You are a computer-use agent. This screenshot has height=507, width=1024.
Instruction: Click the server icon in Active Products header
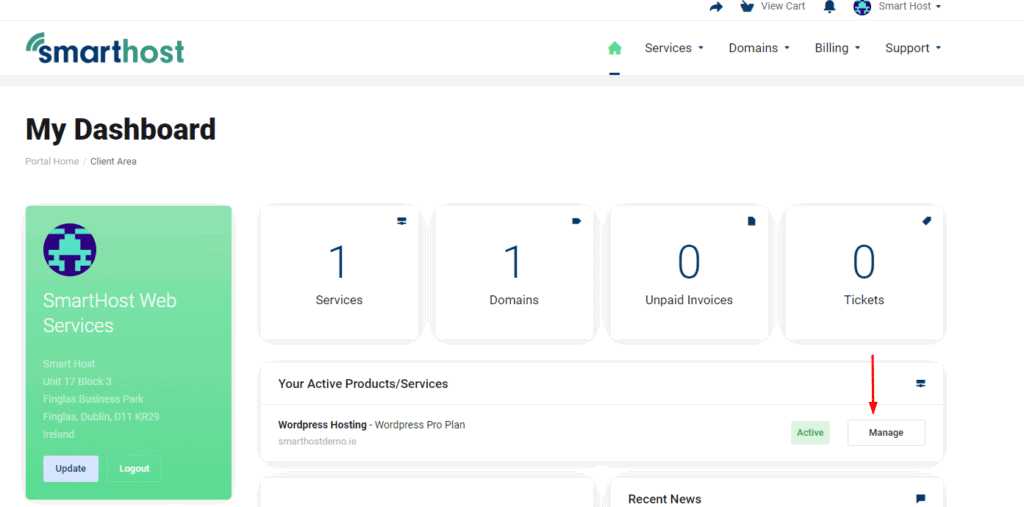(921, 384)
